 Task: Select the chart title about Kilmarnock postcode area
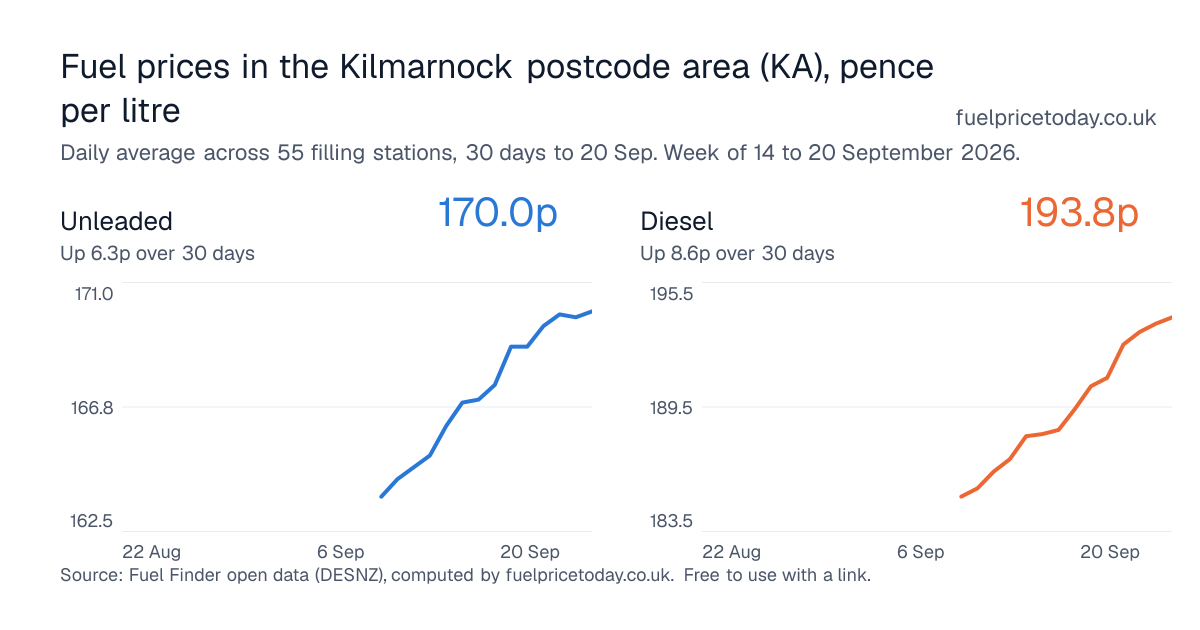click(497, 88)
